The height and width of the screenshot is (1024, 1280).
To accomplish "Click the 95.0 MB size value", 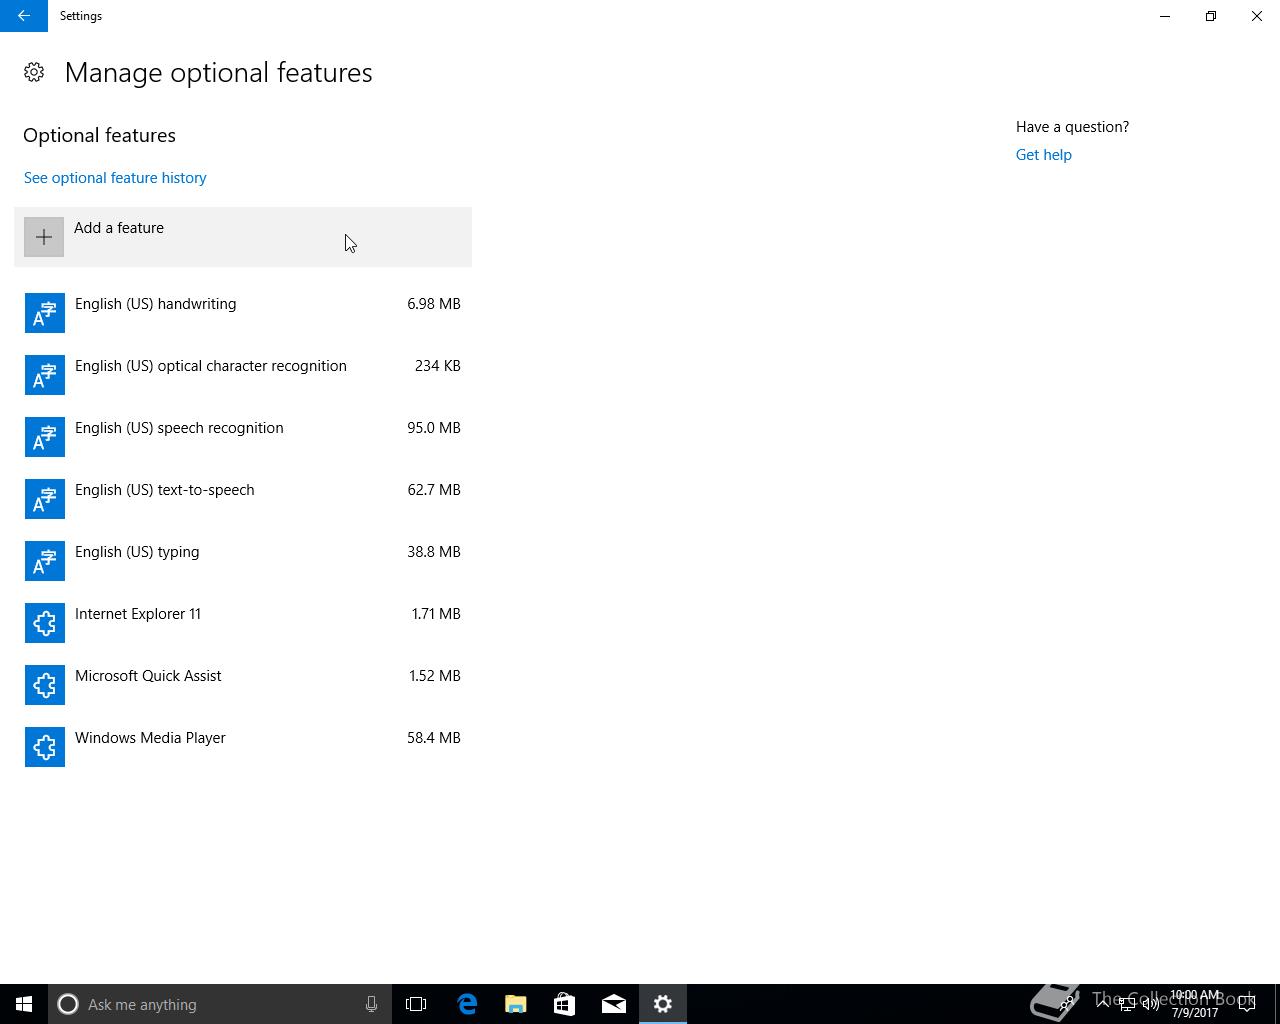I will click(434, 428).
